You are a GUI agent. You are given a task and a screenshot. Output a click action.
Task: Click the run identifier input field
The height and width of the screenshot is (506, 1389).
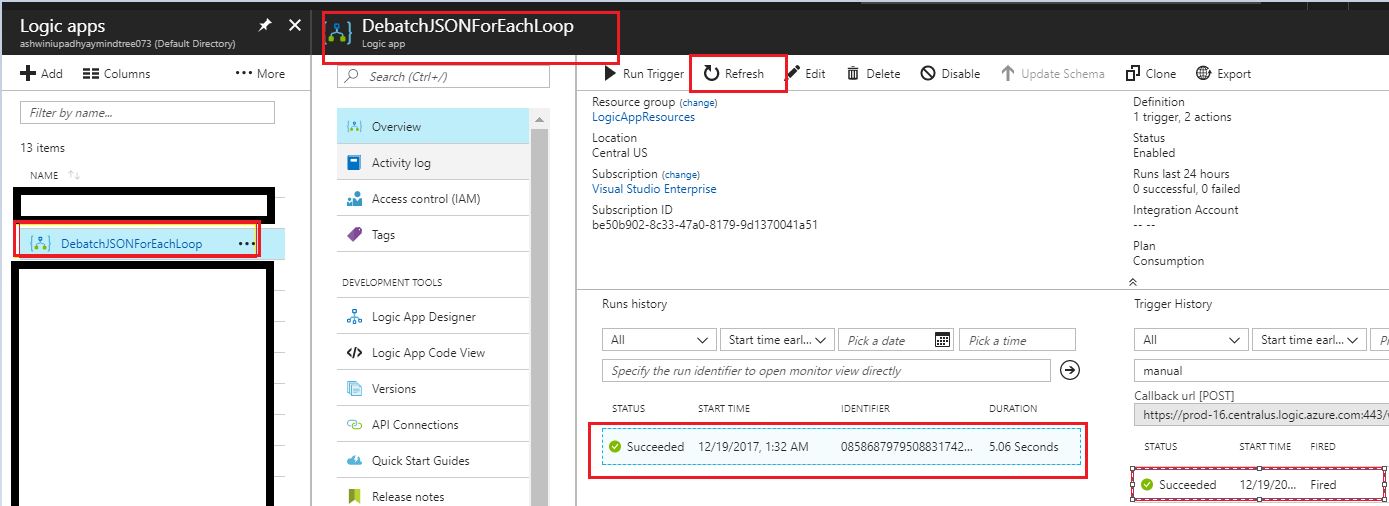[826, 371]
